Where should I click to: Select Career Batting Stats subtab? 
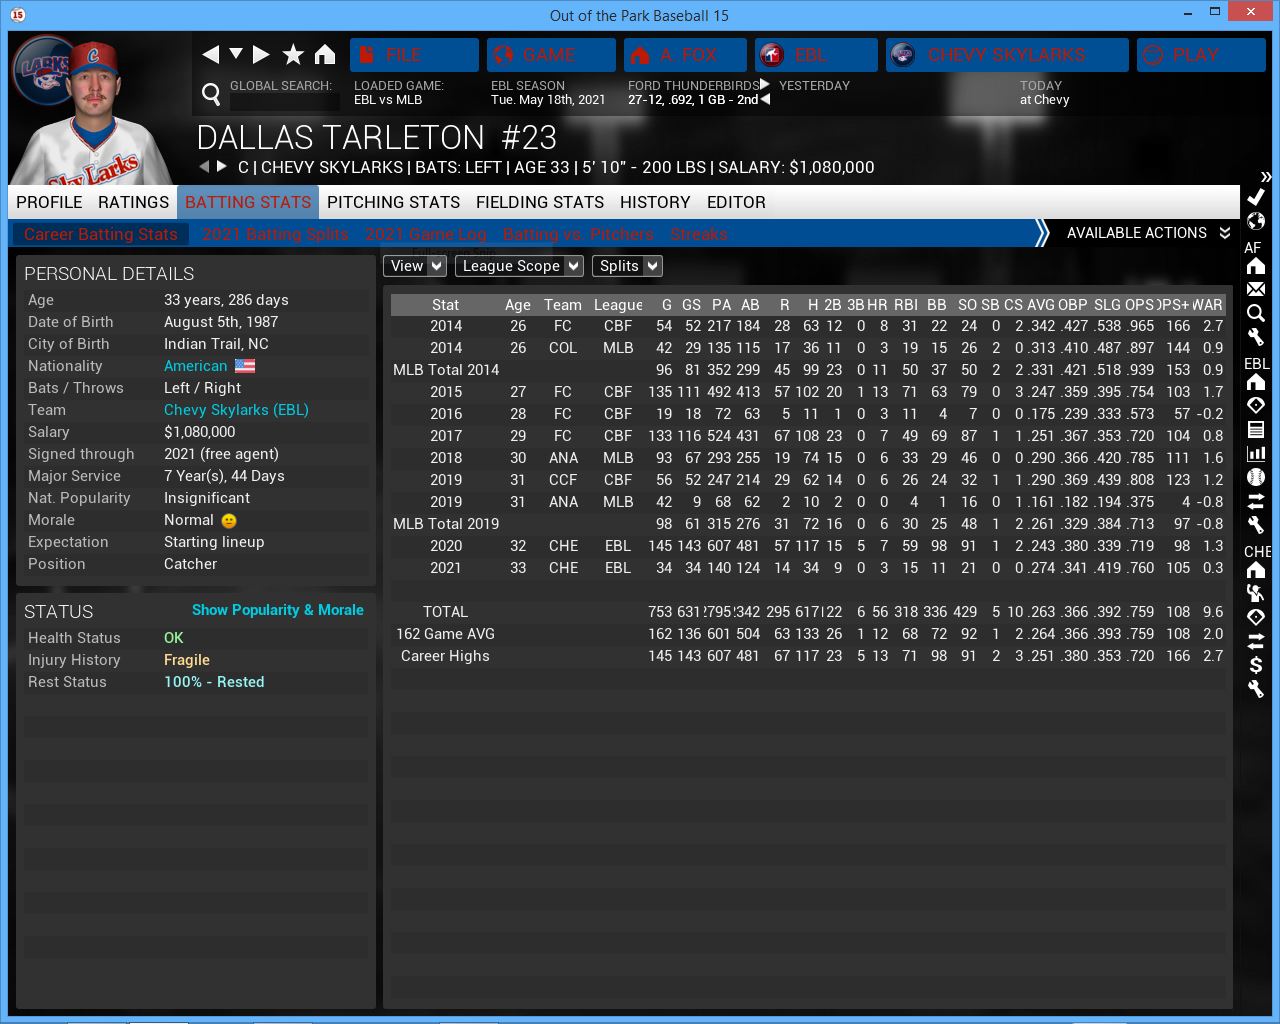[100, 234]
